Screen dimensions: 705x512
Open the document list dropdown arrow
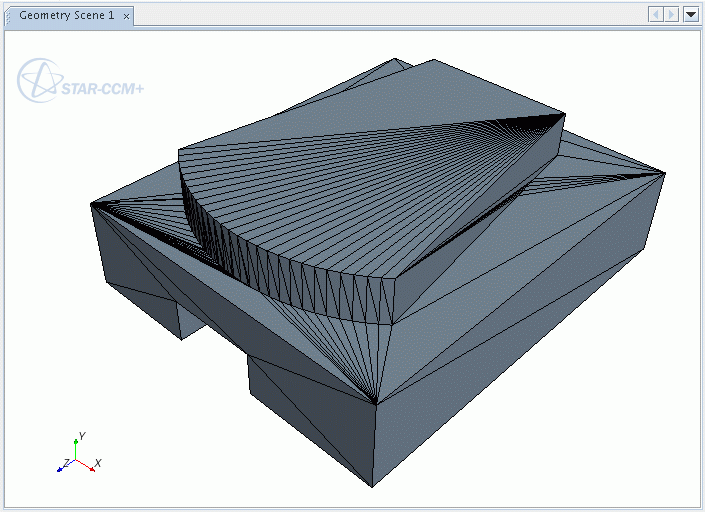(690, 15)
